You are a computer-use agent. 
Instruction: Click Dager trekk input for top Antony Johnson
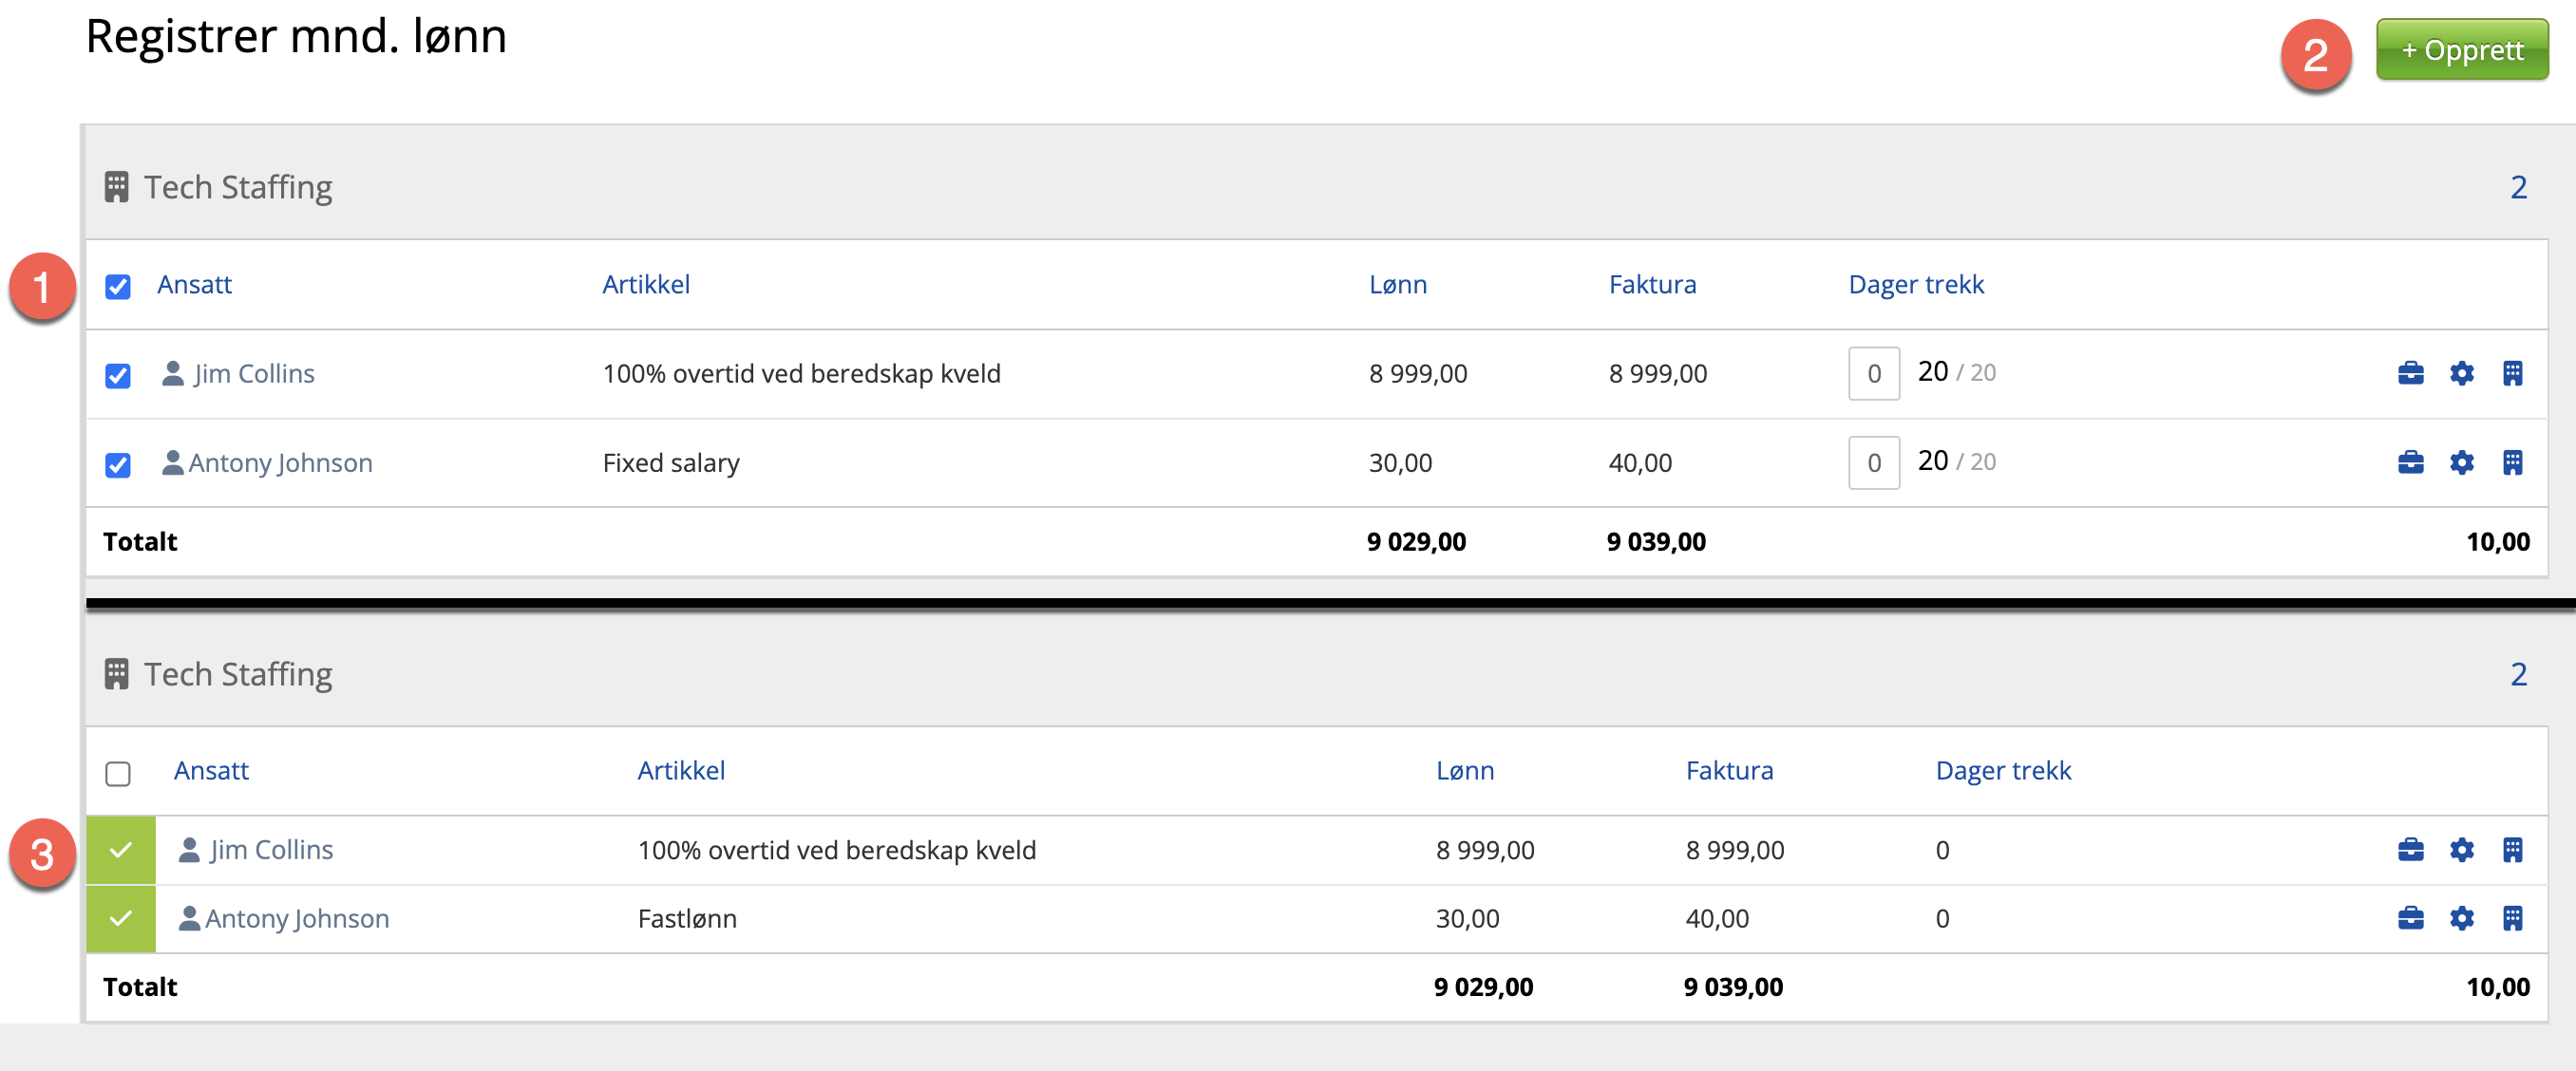point(1873,463)
